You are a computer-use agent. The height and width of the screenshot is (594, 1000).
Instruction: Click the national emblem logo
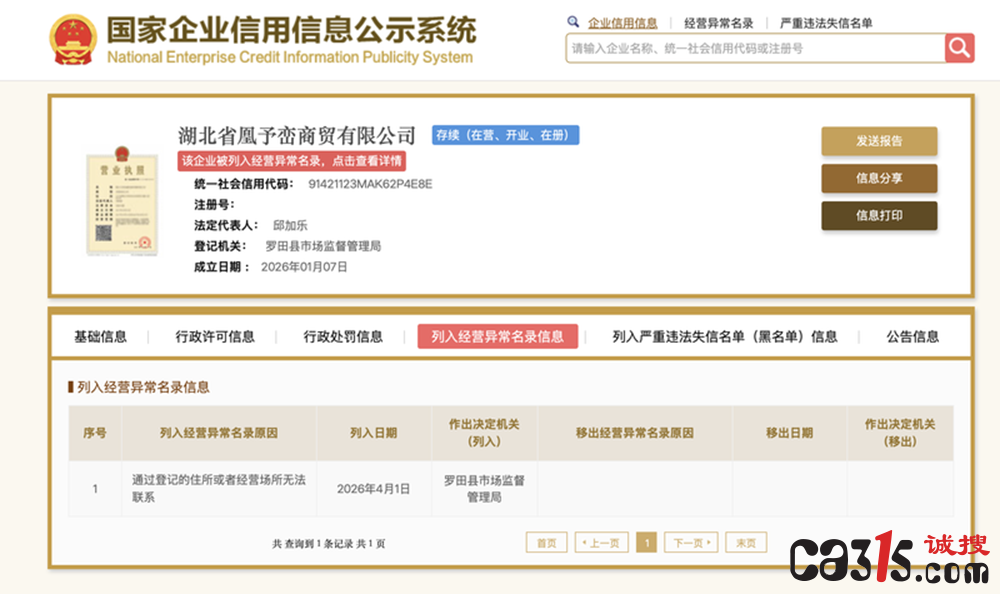pos(72,40)
